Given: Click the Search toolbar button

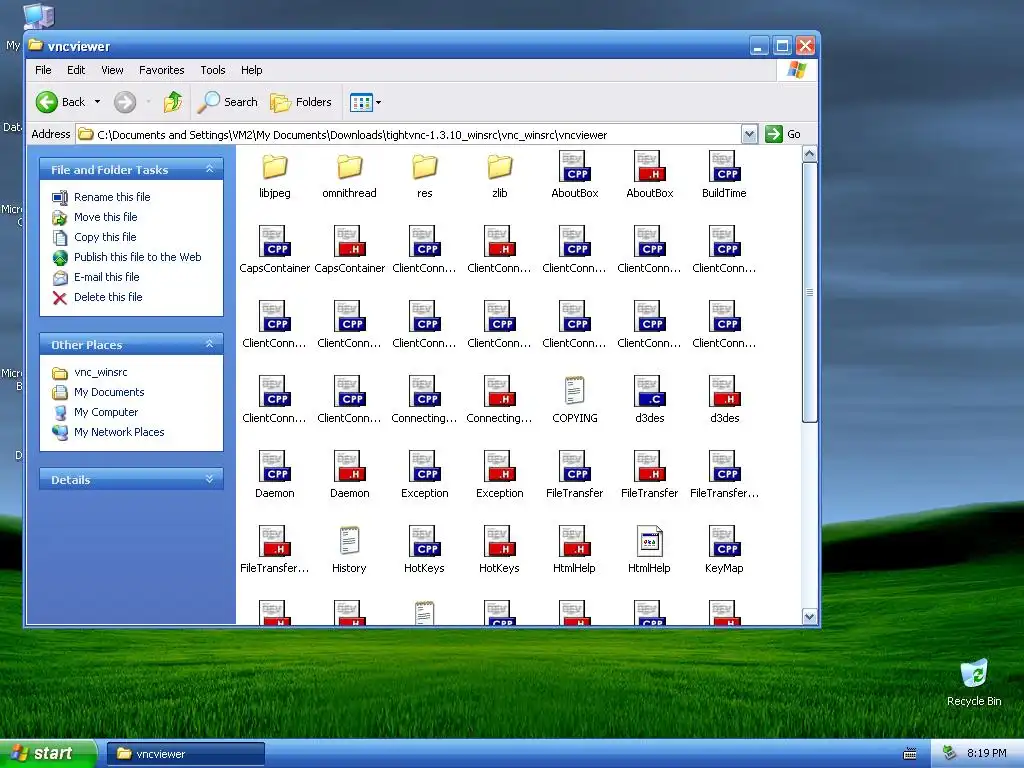Looking at the screenshot, I should point(228,102).
